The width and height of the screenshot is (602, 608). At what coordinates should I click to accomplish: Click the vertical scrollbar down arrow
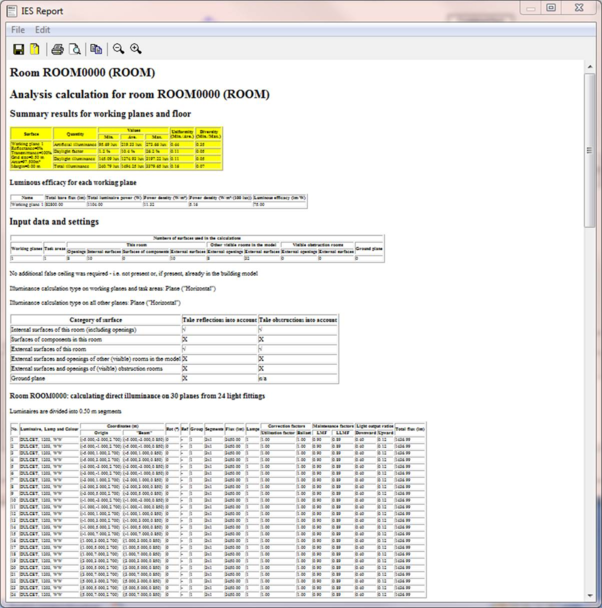coord(590,597)
